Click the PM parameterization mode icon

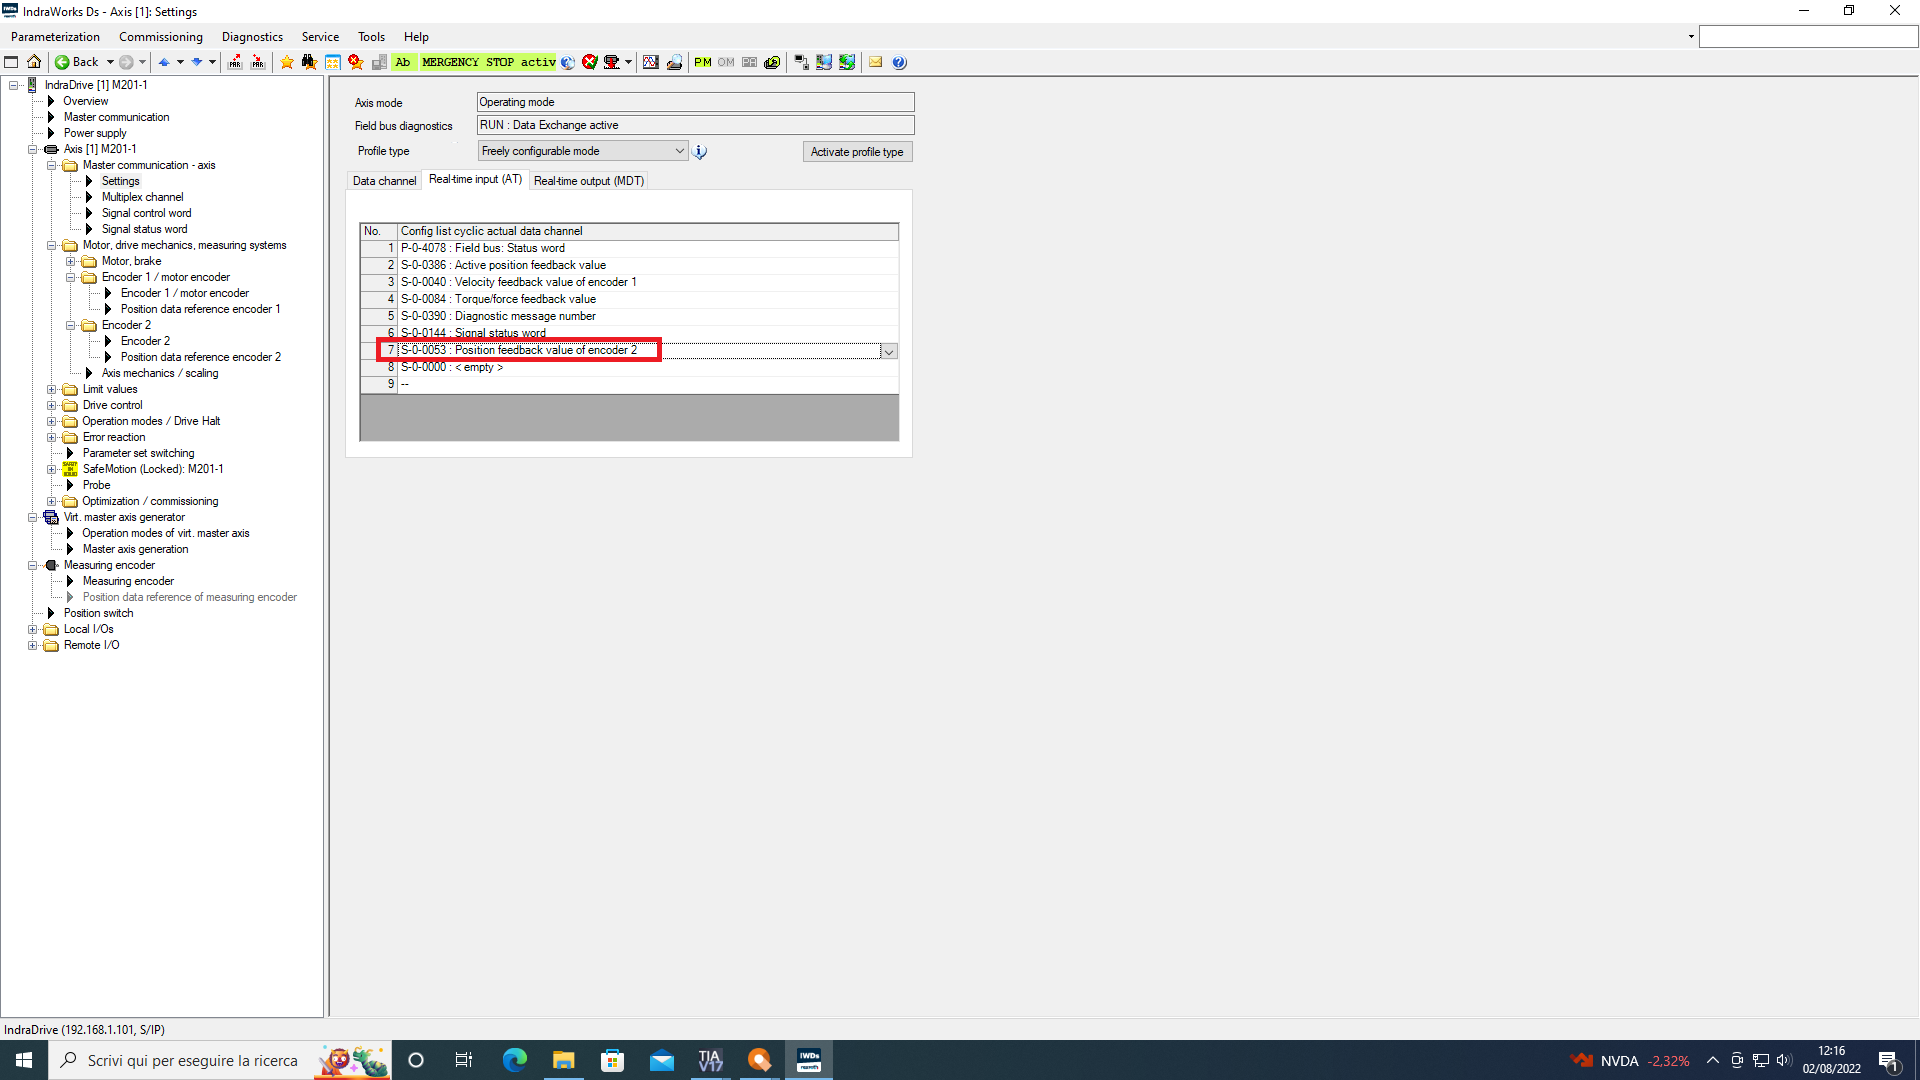[x=703, y=62]
